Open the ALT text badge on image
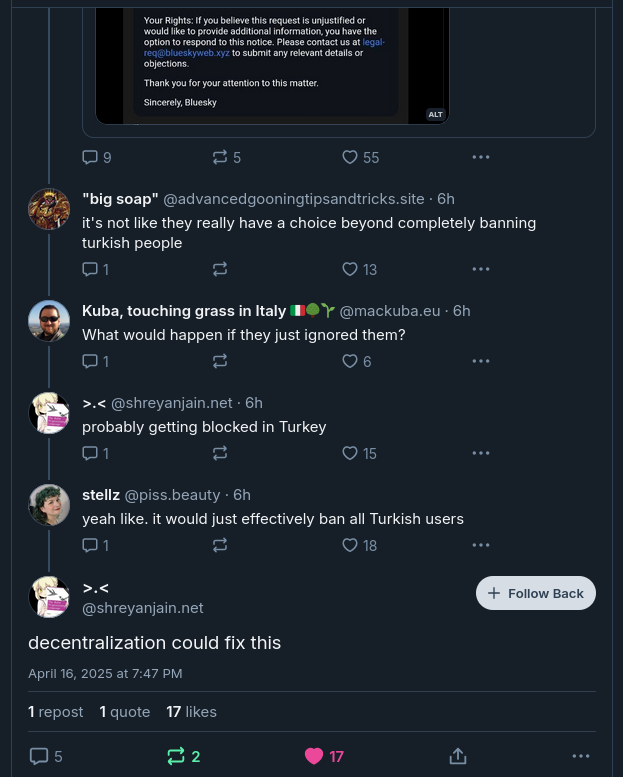The image size is (623, 777). [x=435, y=114]
